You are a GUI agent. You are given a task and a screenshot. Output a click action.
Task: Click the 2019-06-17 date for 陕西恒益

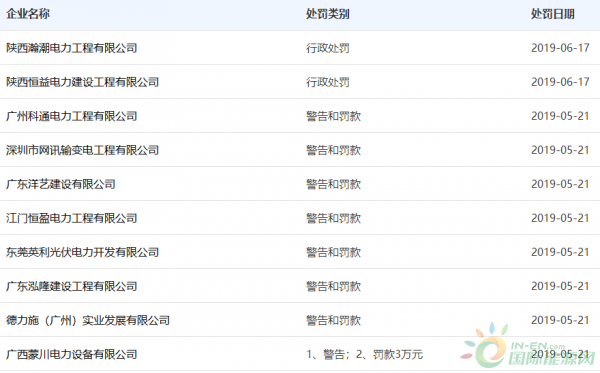pos(560,82)
